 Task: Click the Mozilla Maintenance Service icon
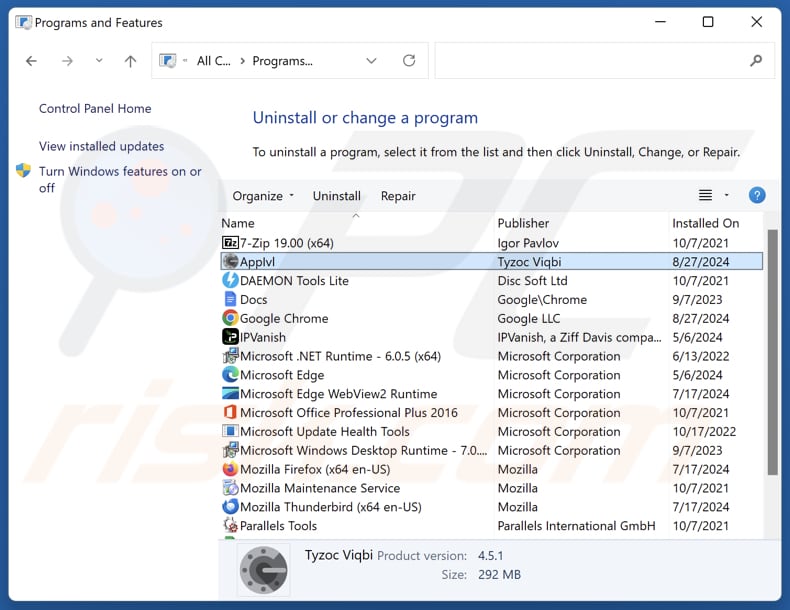click(x=230, y=488)
